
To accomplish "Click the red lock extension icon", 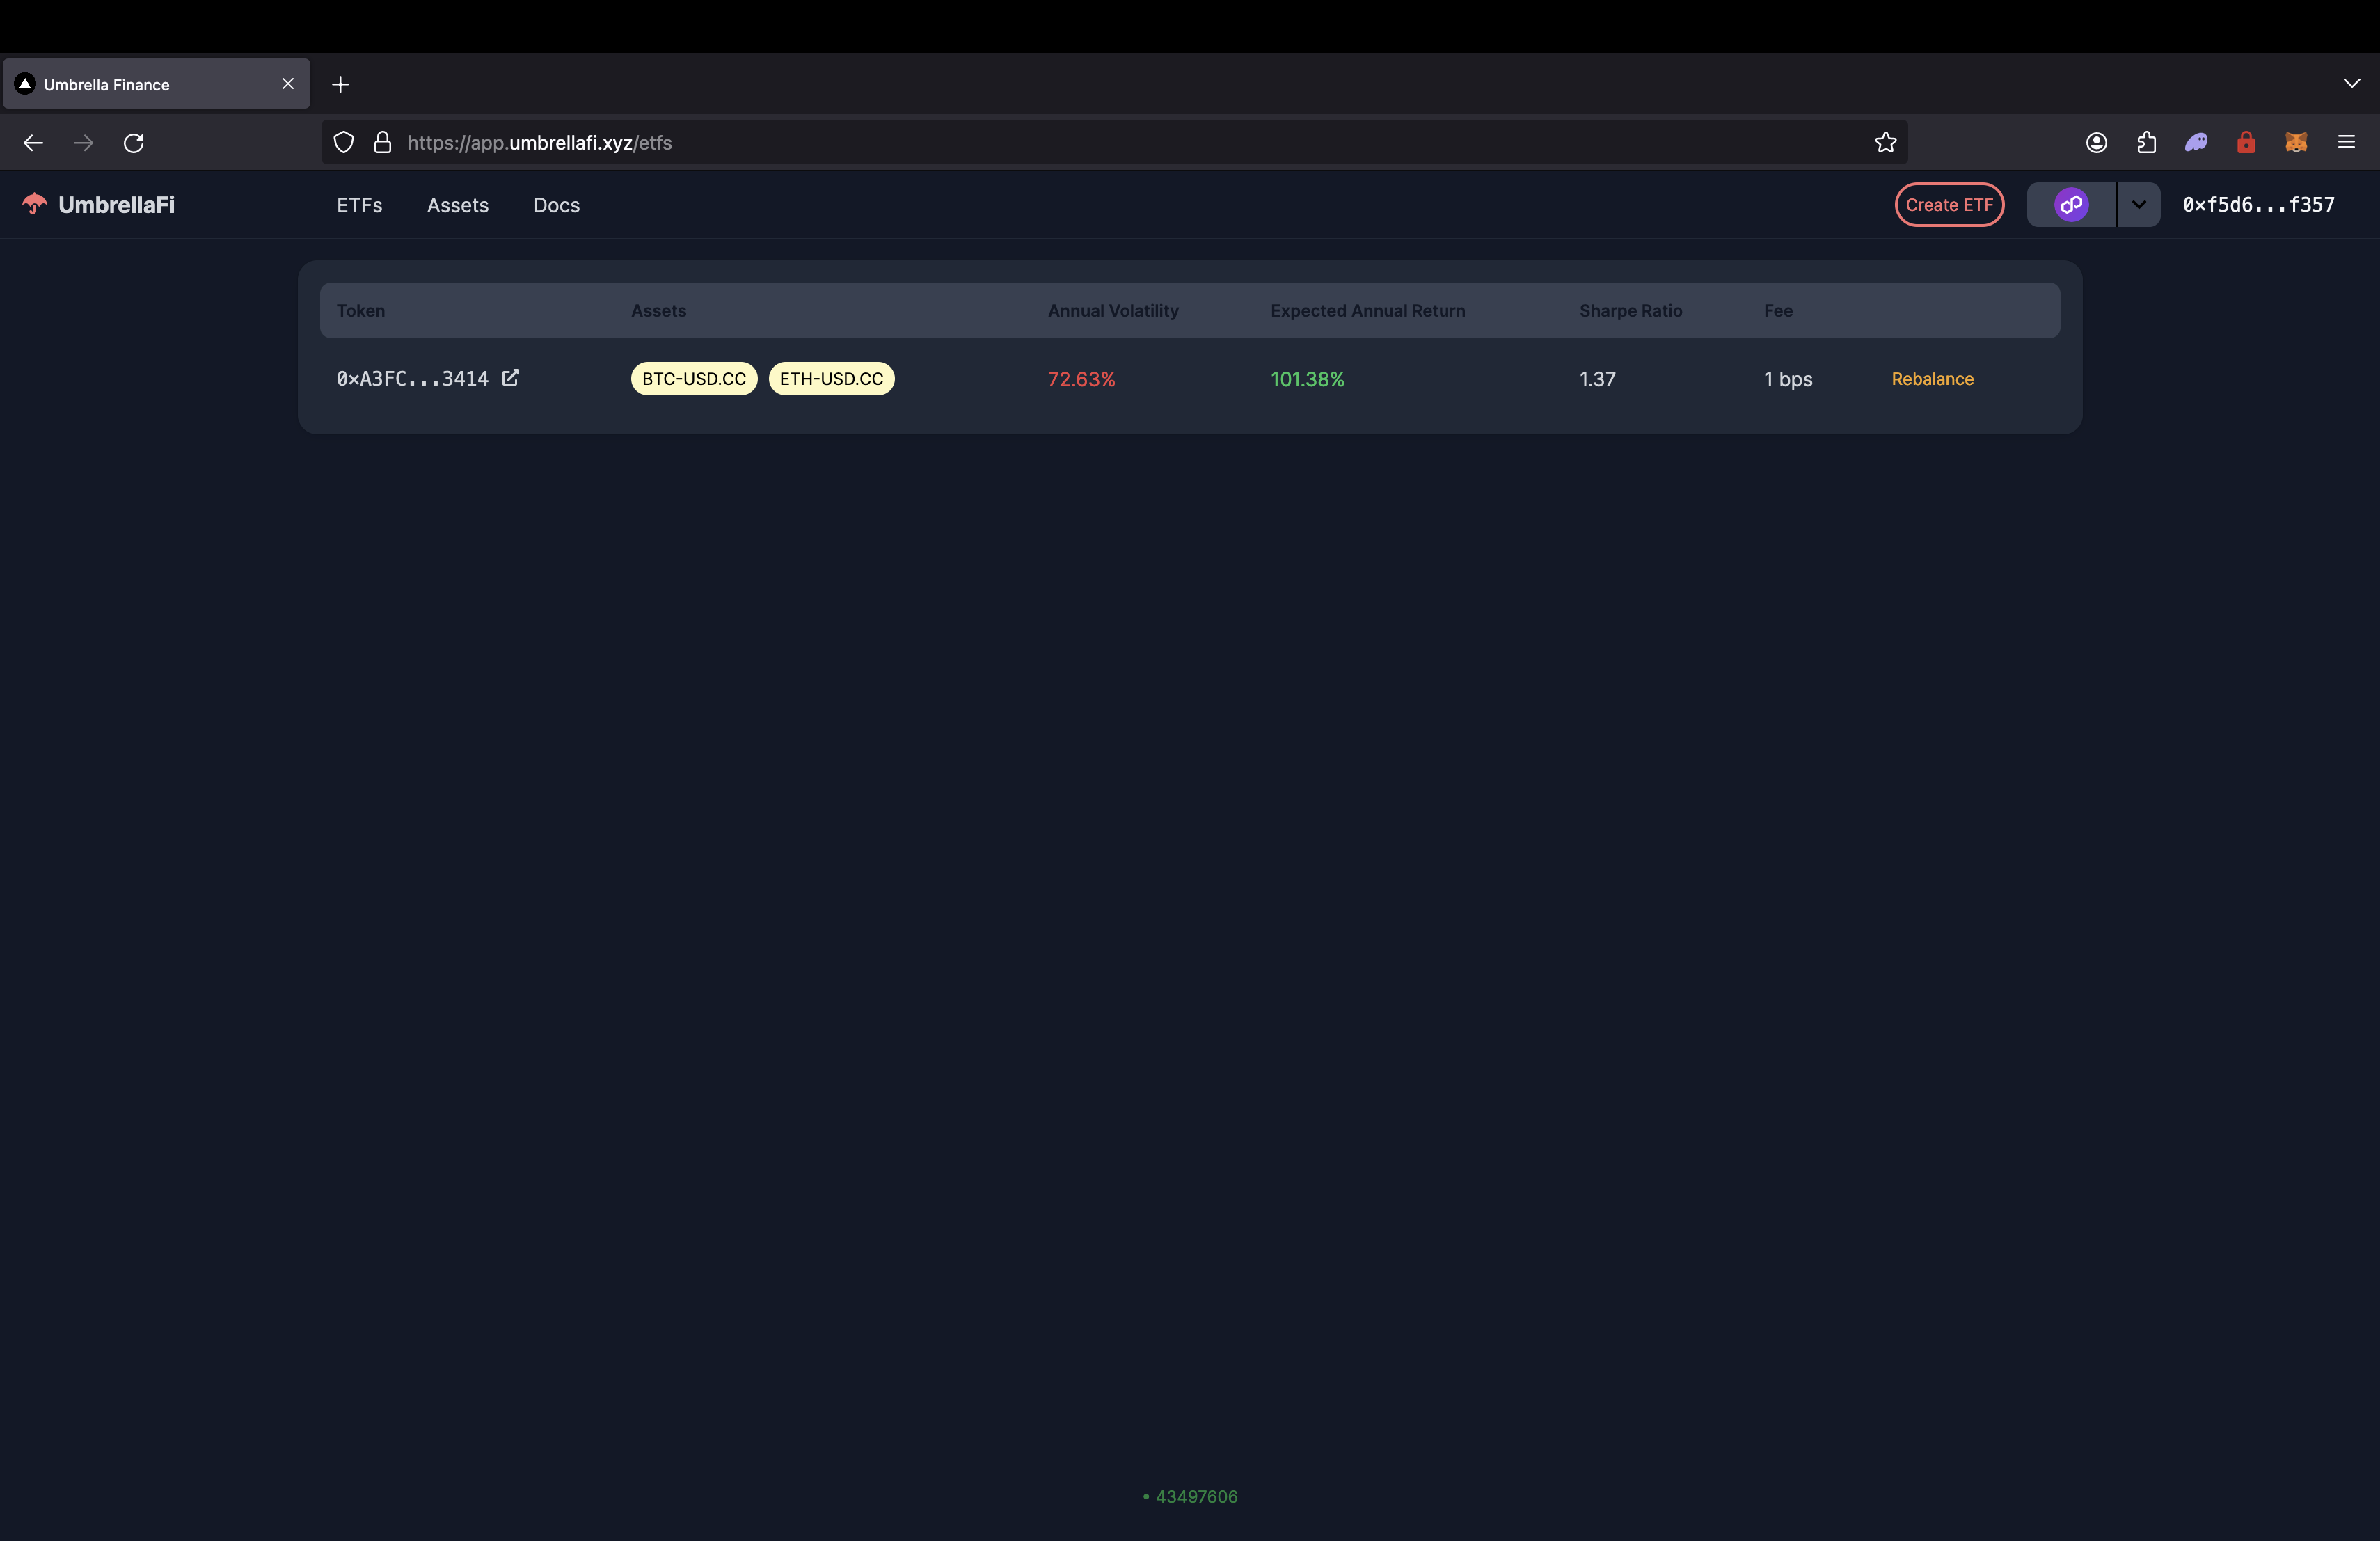I will (2246, 143).
